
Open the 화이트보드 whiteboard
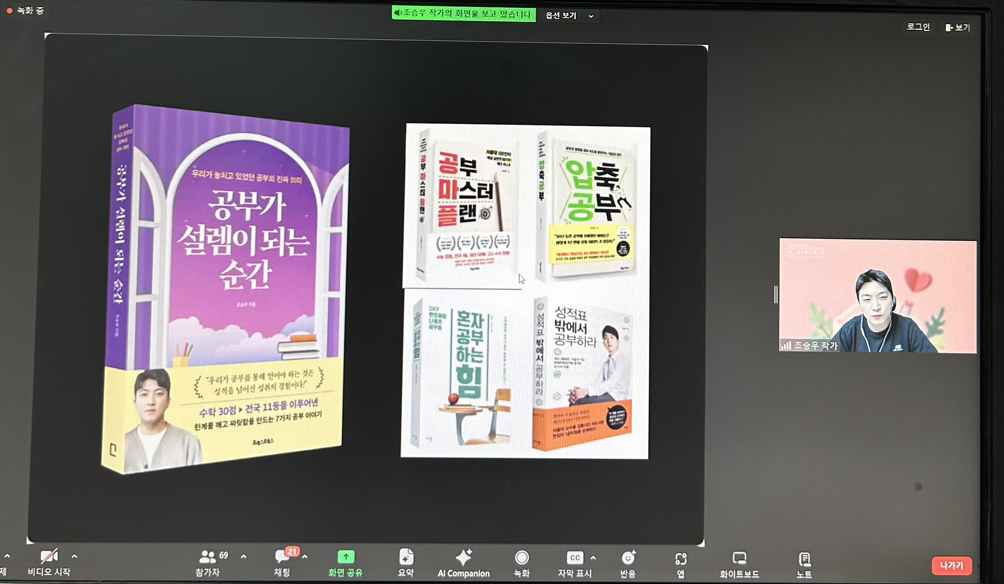click(739, 564)
